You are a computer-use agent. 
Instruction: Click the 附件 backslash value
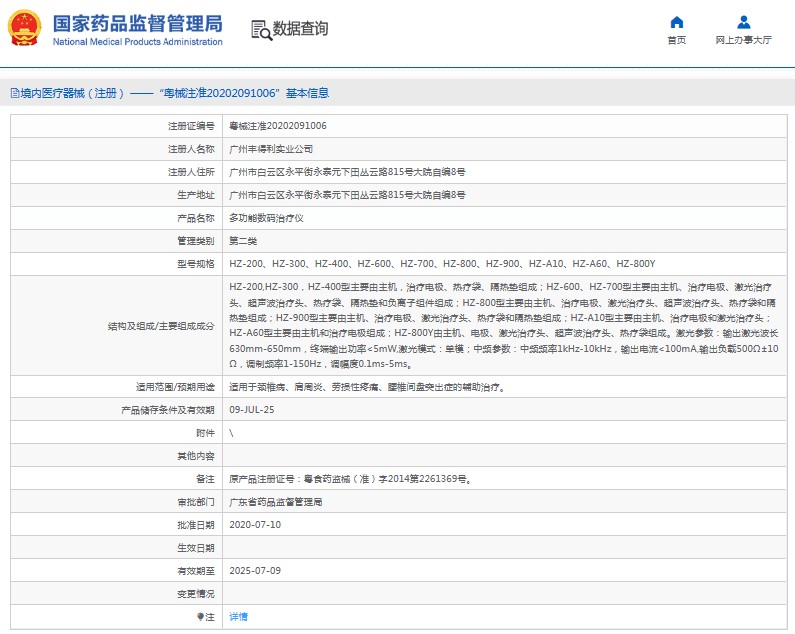[231, 433]
